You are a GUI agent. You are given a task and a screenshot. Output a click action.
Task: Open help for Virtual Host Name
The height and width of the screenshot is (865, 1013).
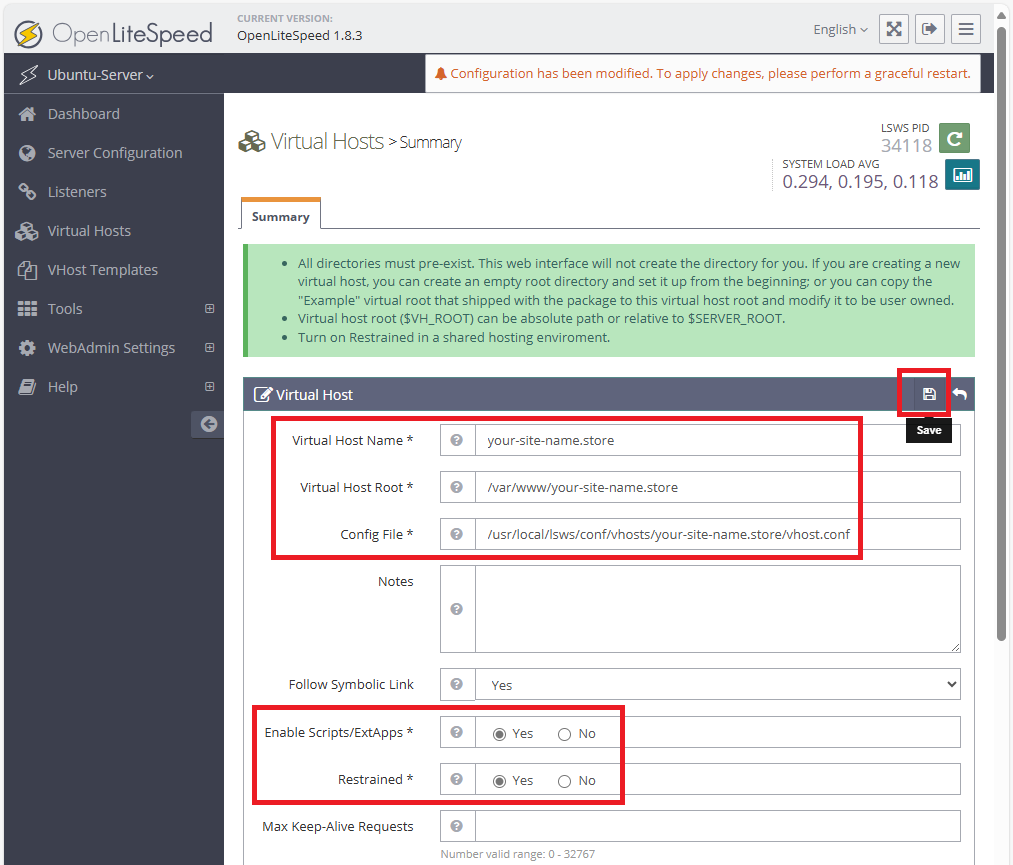click(x=457, y=440)
